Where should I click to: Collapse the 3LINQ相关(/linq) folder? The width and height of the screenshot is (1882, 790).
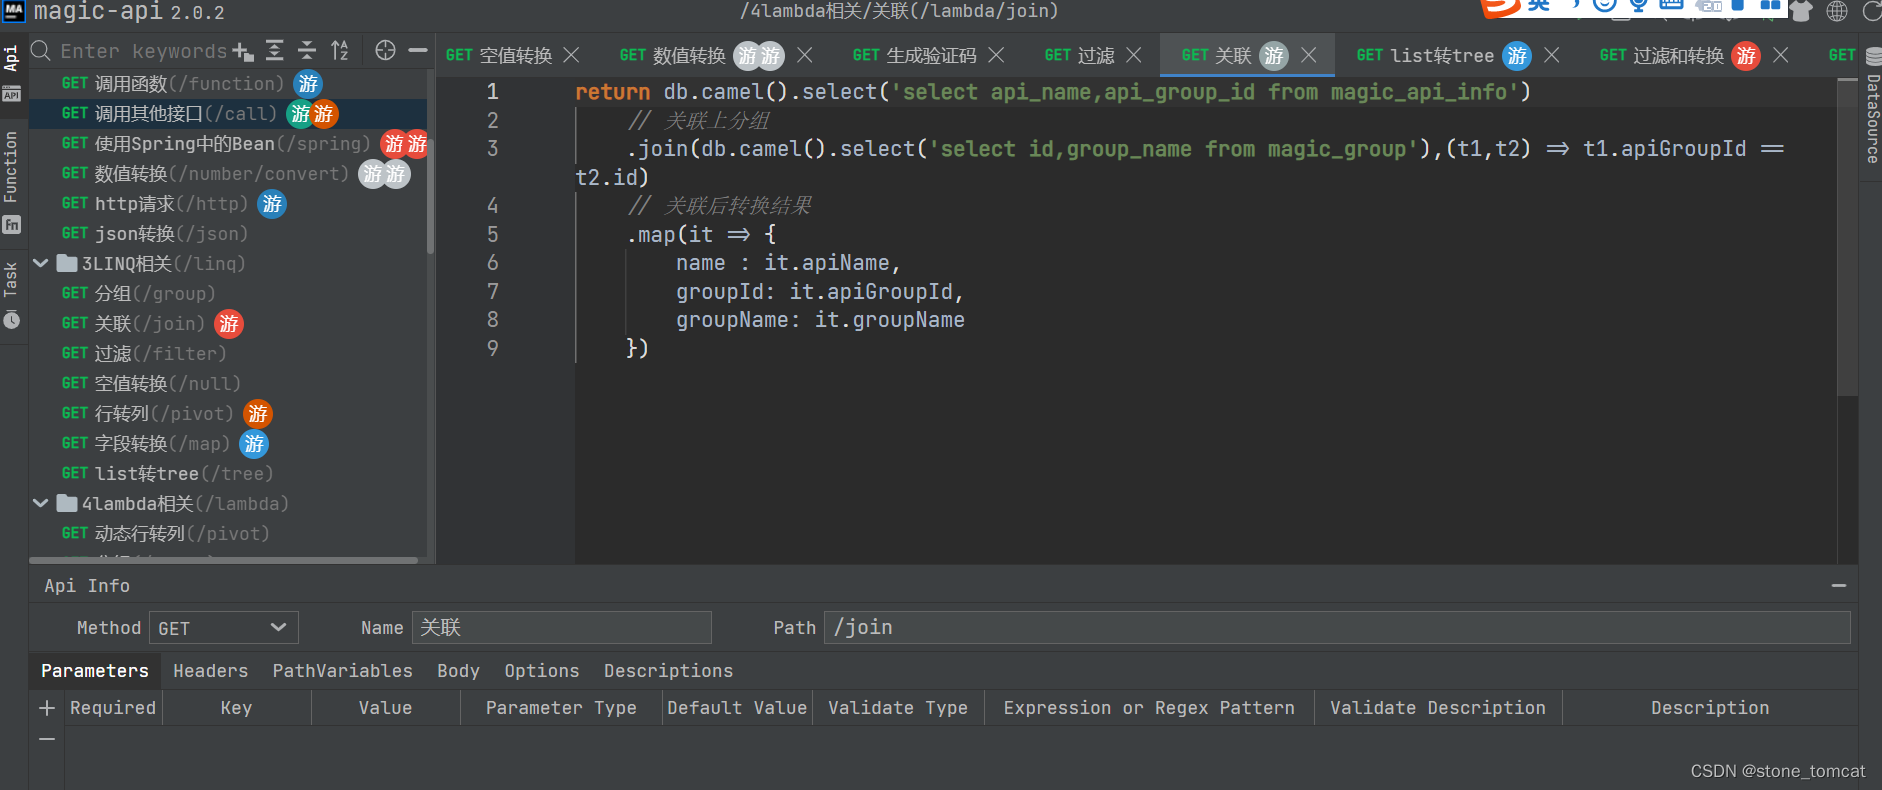tap(41, 264)
